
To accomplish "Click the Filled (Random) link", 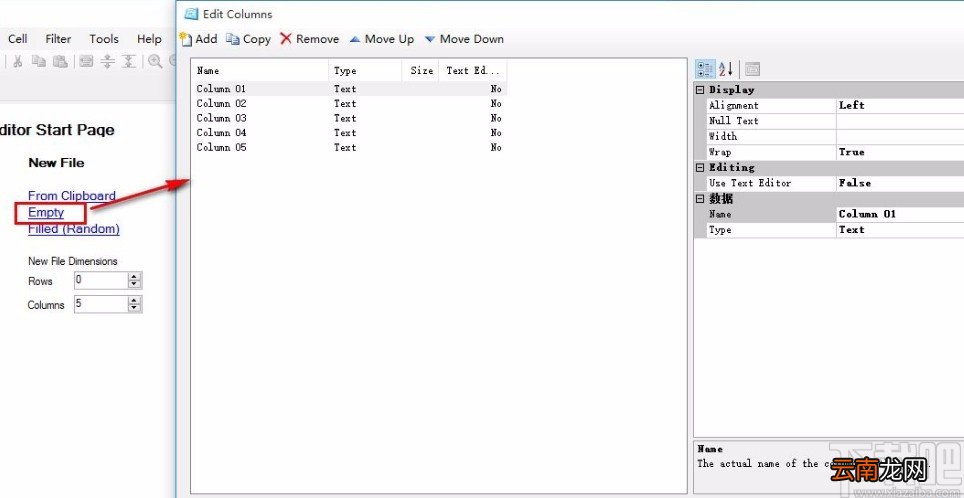I will [x=74, y=229].
